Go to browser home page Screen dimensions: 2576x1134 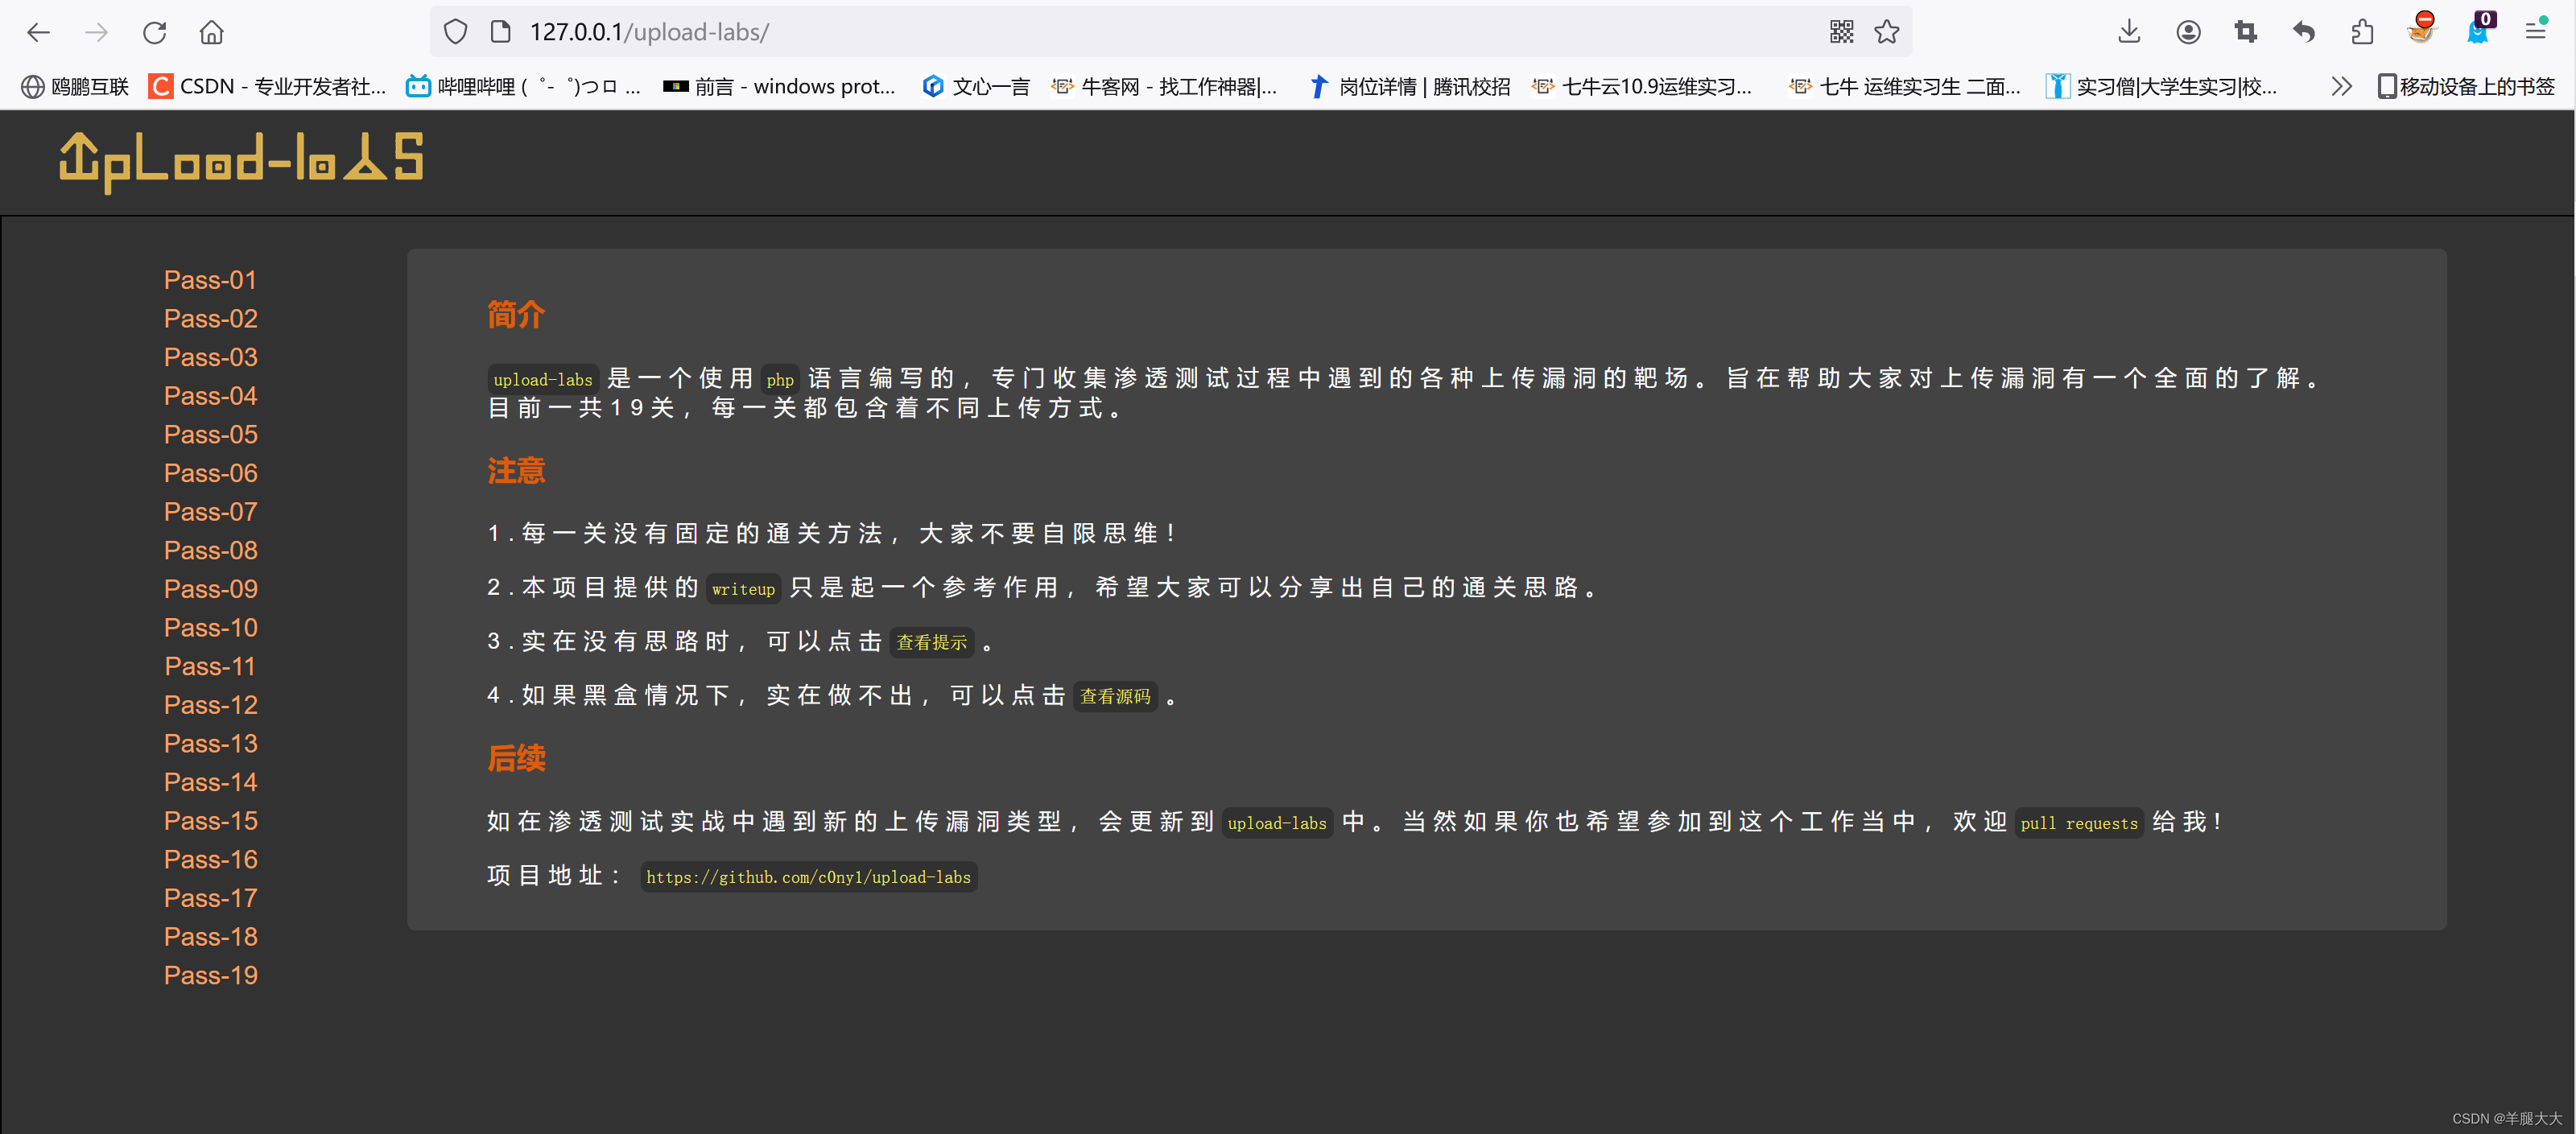pyautogui.click(x=212, y=32)
